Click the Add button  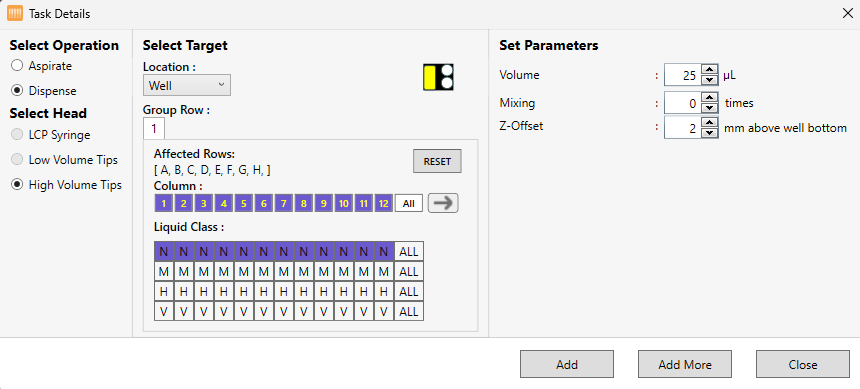click(567, 364)
